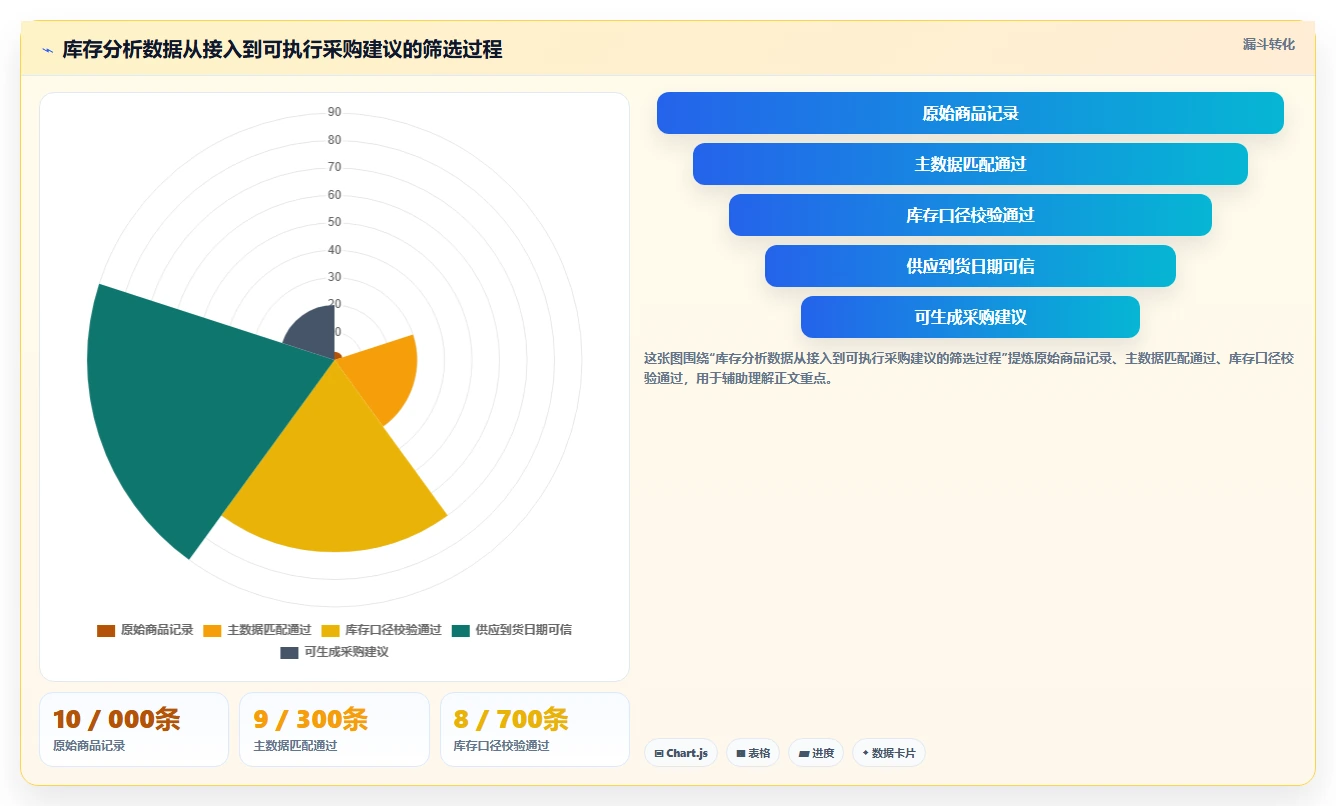Click the 可生成采购建议 legend label
Image resolution: width=1336 pixels, height=806 pixels.
[346, 652]
